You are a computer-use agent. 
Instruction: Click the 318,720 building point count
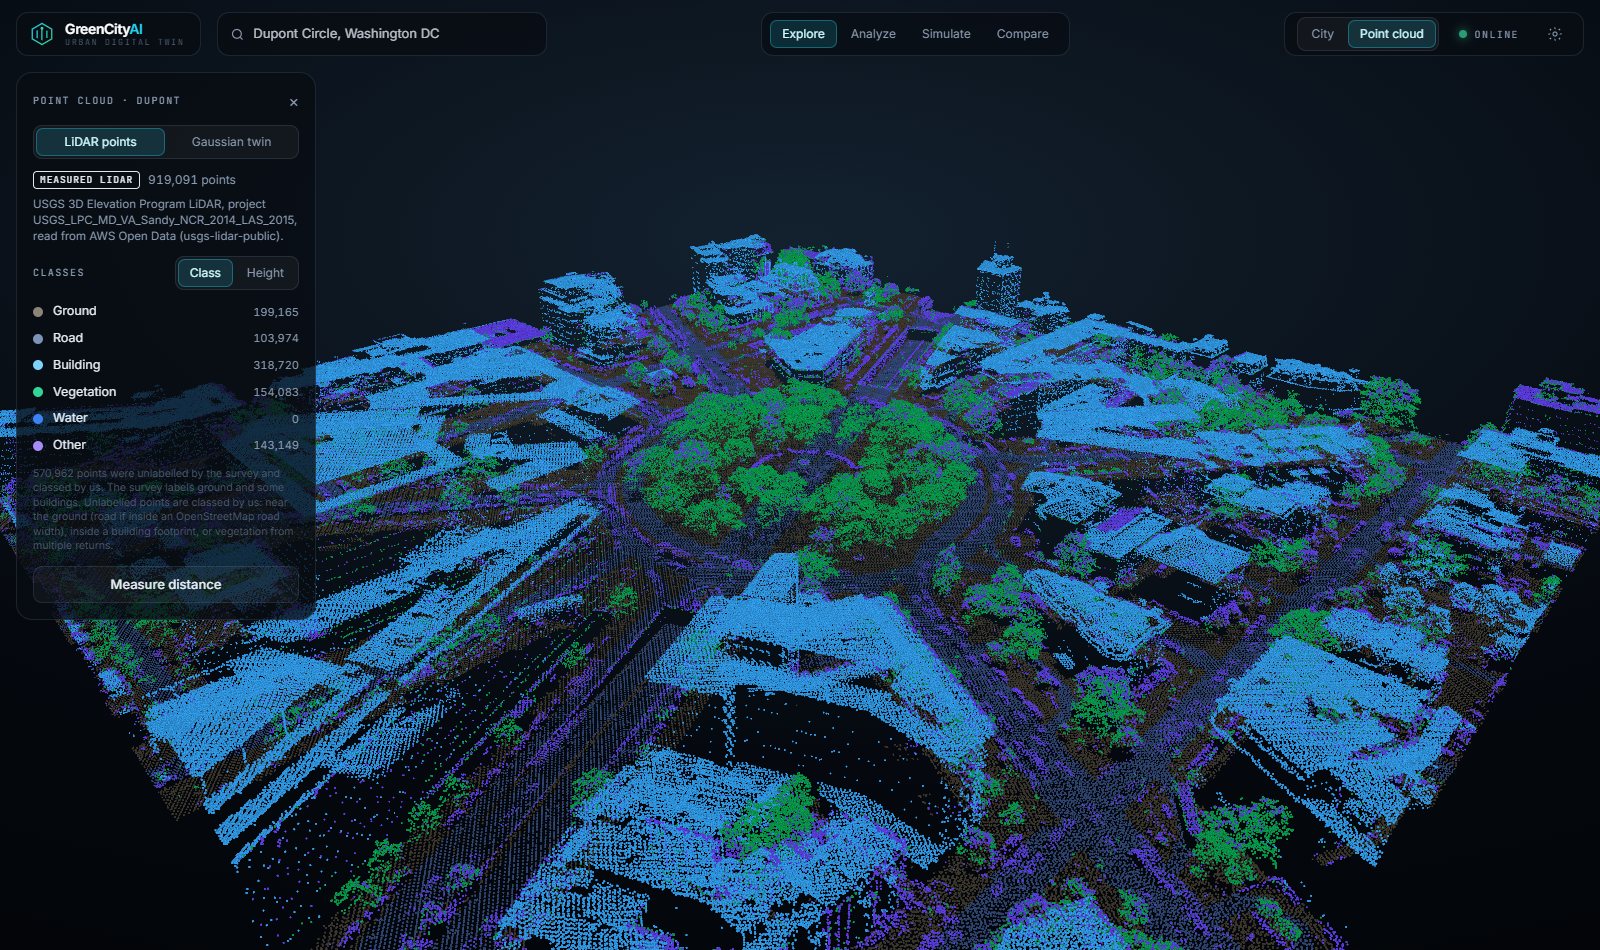click(x=276, y=366)
